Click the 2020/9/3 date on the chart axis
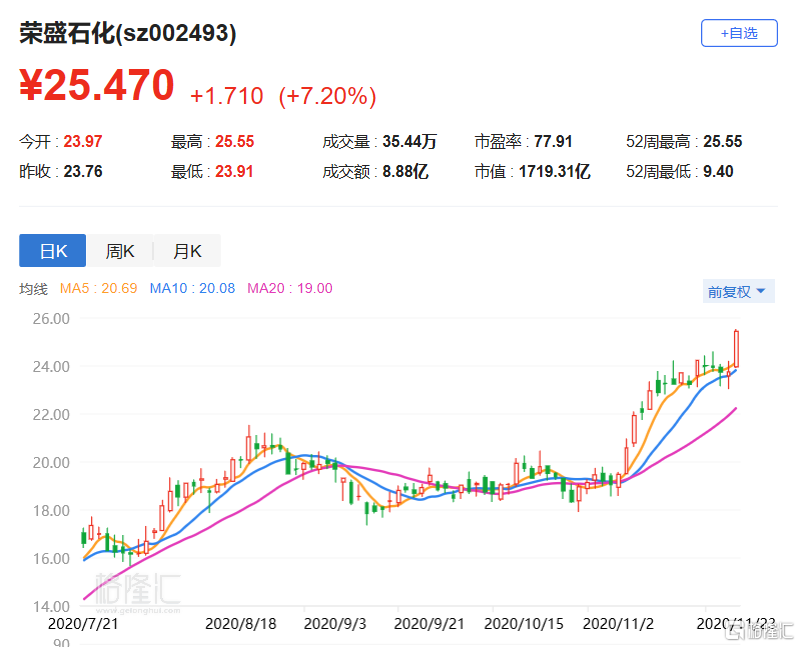The image size is (800, 647). click(x=335, y=624)
